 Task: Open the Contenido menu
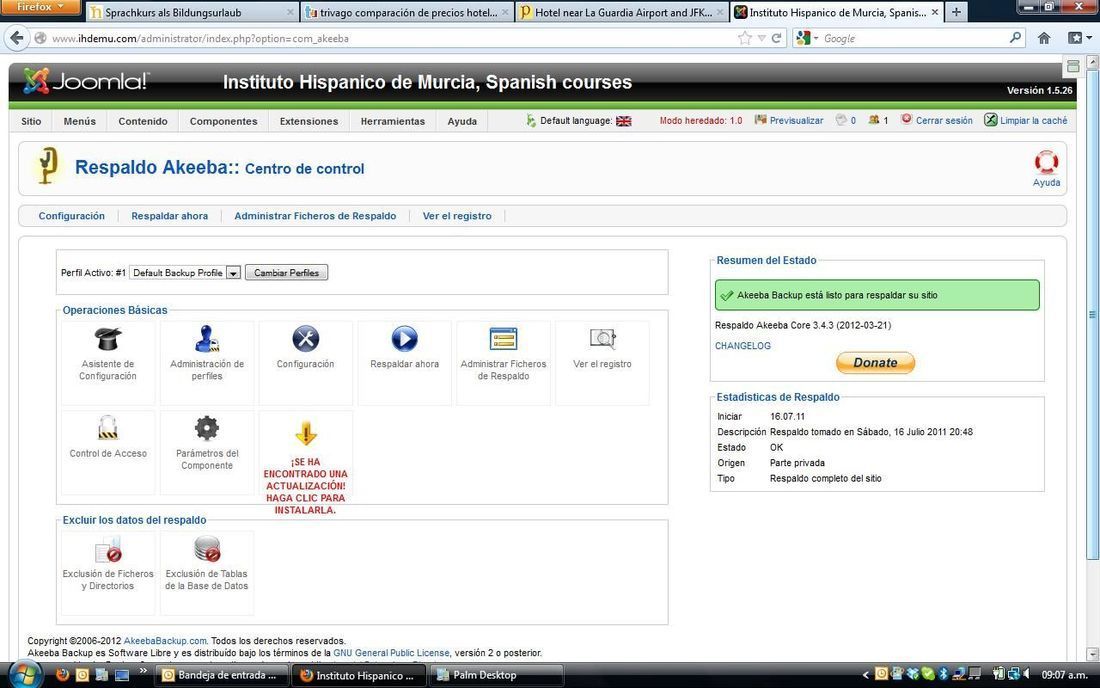(143, 121)
